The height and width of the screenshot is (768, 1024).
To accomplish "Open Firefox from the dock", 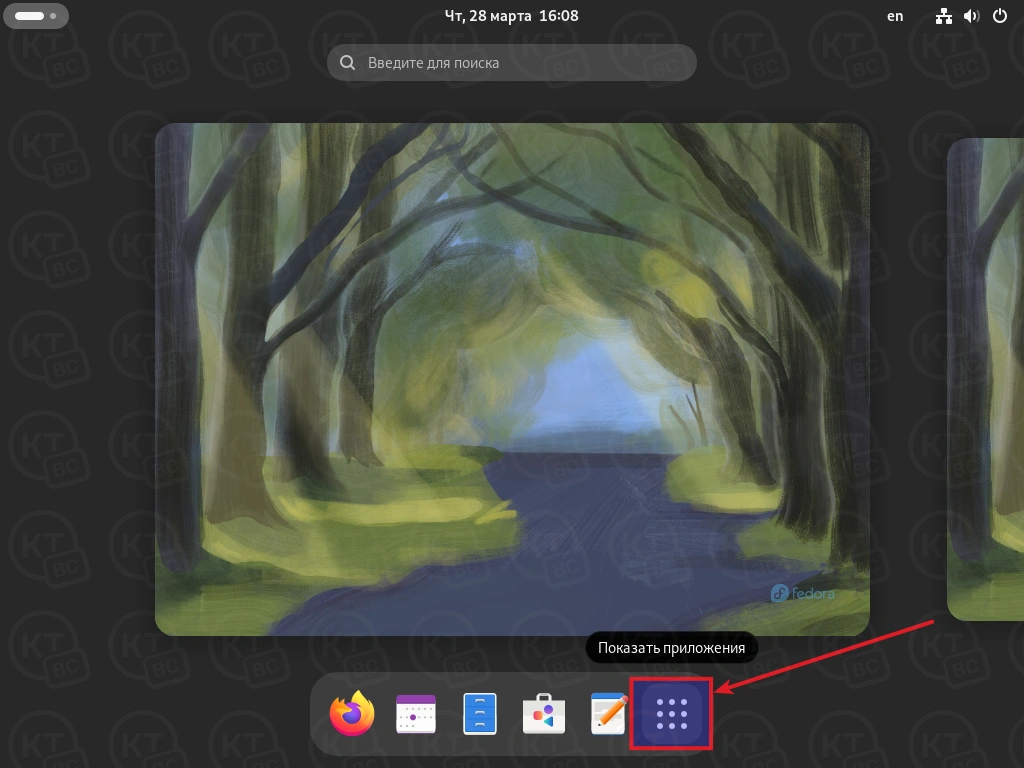I will point(352,714).
